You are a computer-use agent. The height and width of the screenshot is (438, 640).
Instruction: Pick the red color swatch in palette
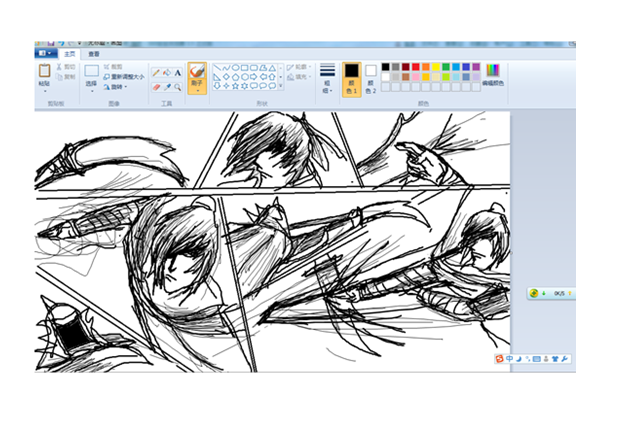click(416, 67)
